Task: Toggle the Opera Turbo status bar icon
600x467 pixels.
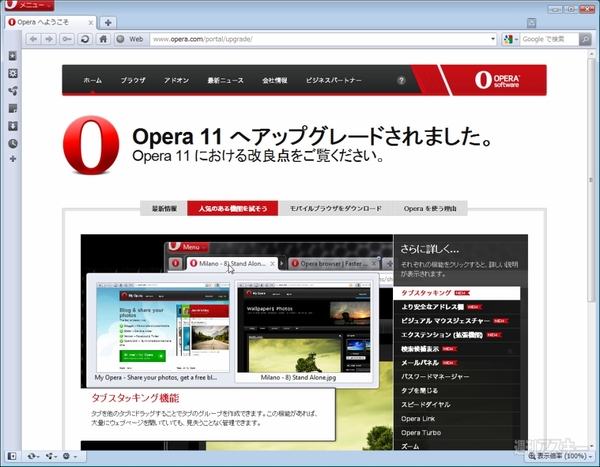Action: 66,456
